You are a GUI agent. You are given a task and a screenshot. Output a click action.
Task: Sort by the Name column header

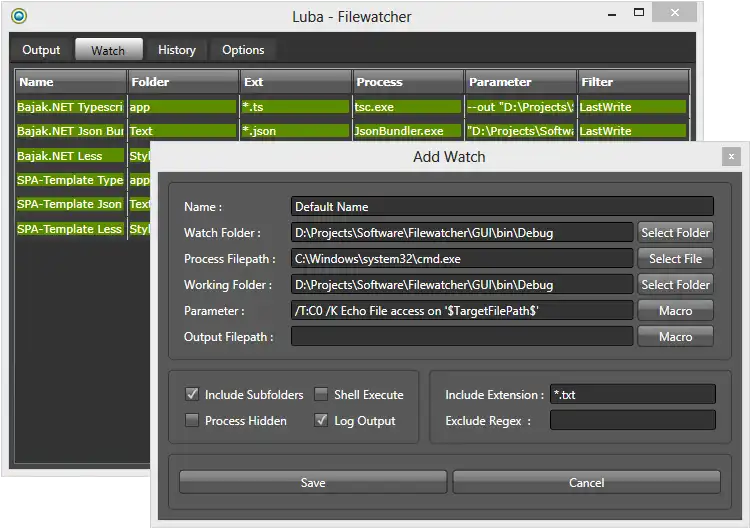click(x=71, y=81)
